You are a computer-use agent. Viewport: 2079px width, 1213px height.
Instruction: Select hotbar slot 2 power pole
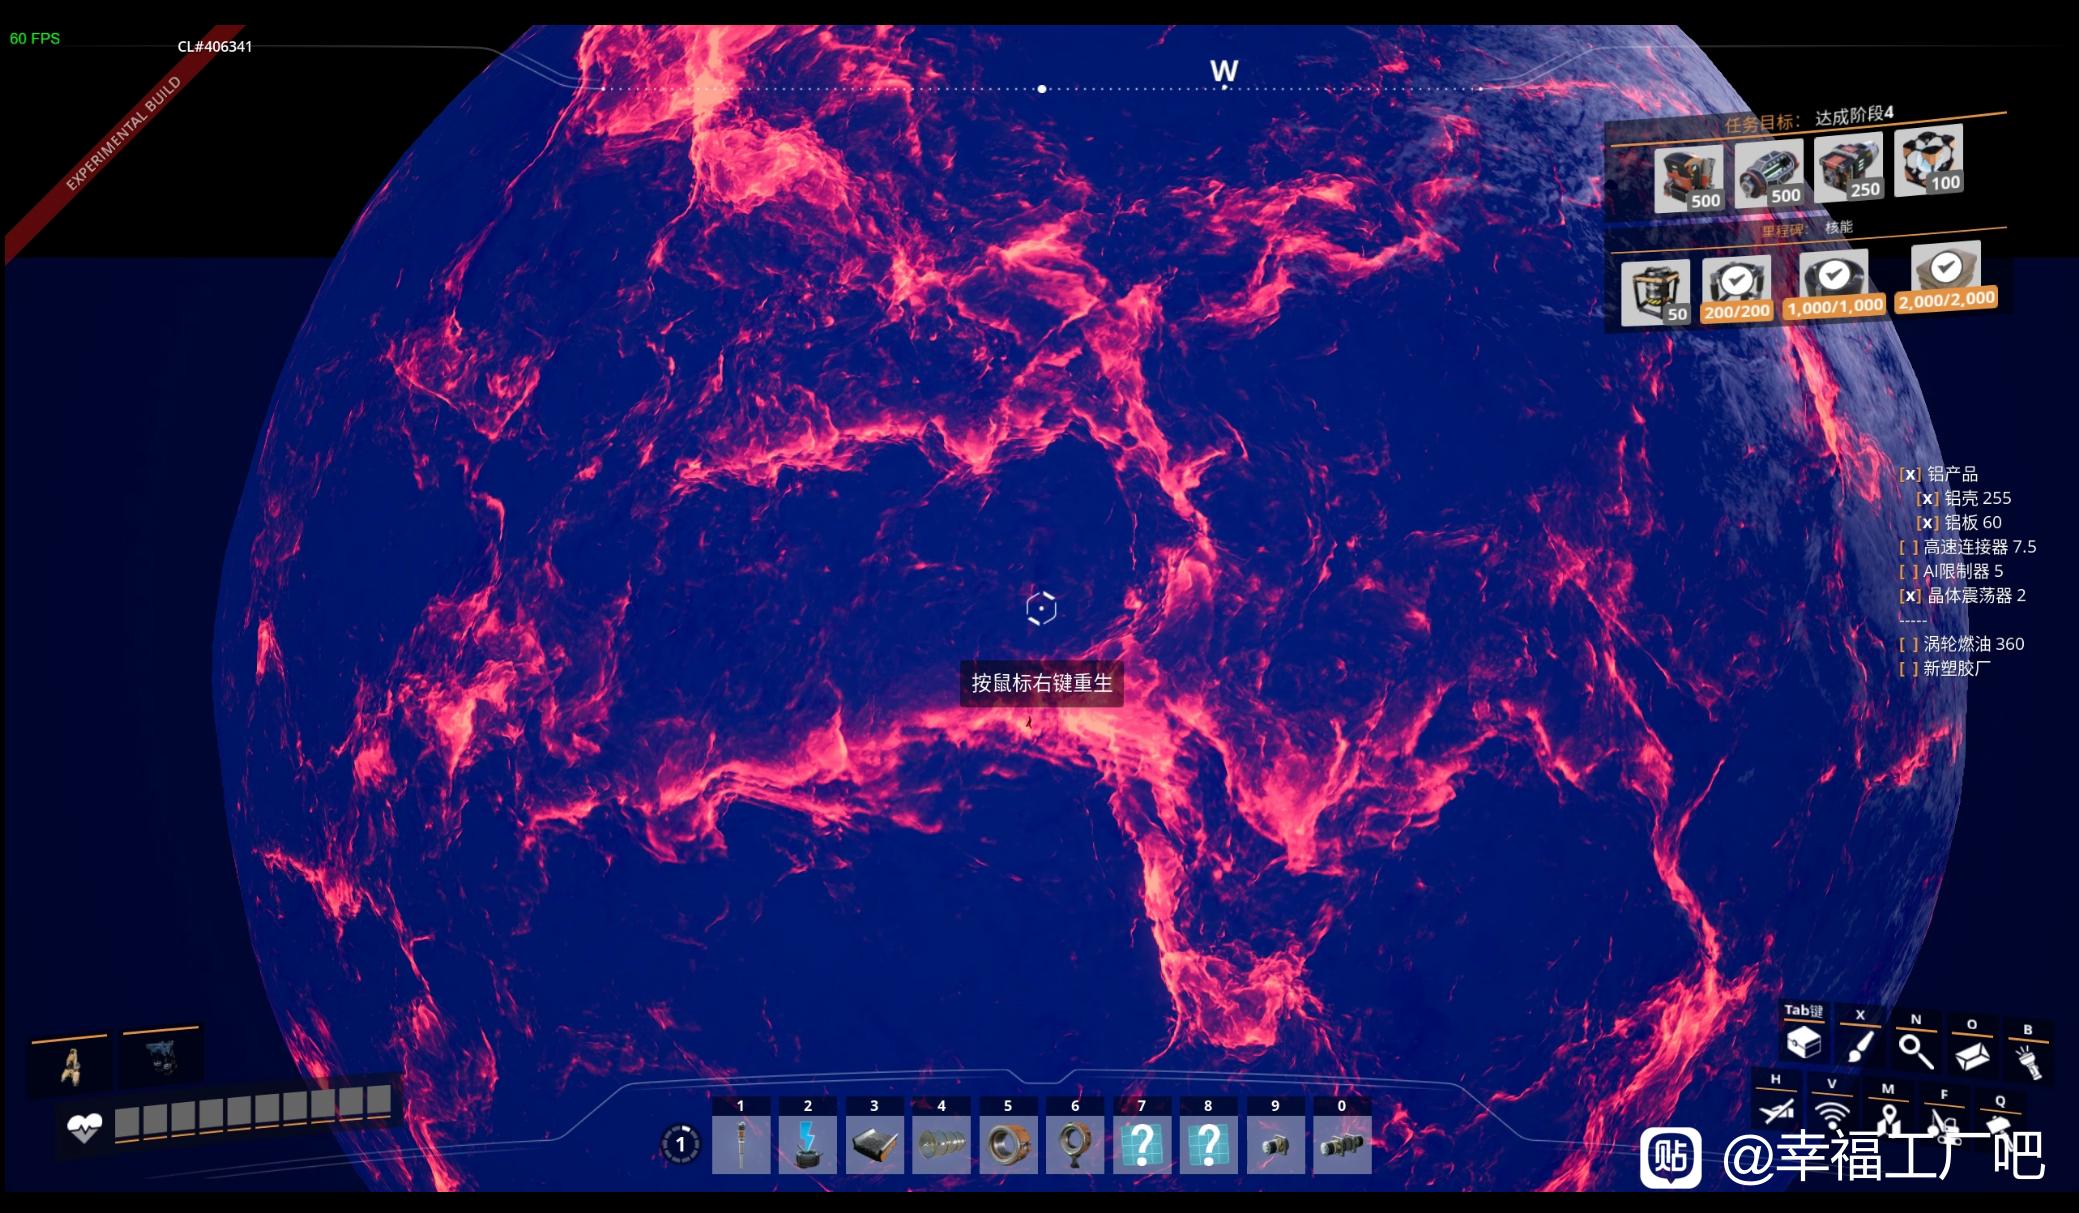click(807, 1144)
